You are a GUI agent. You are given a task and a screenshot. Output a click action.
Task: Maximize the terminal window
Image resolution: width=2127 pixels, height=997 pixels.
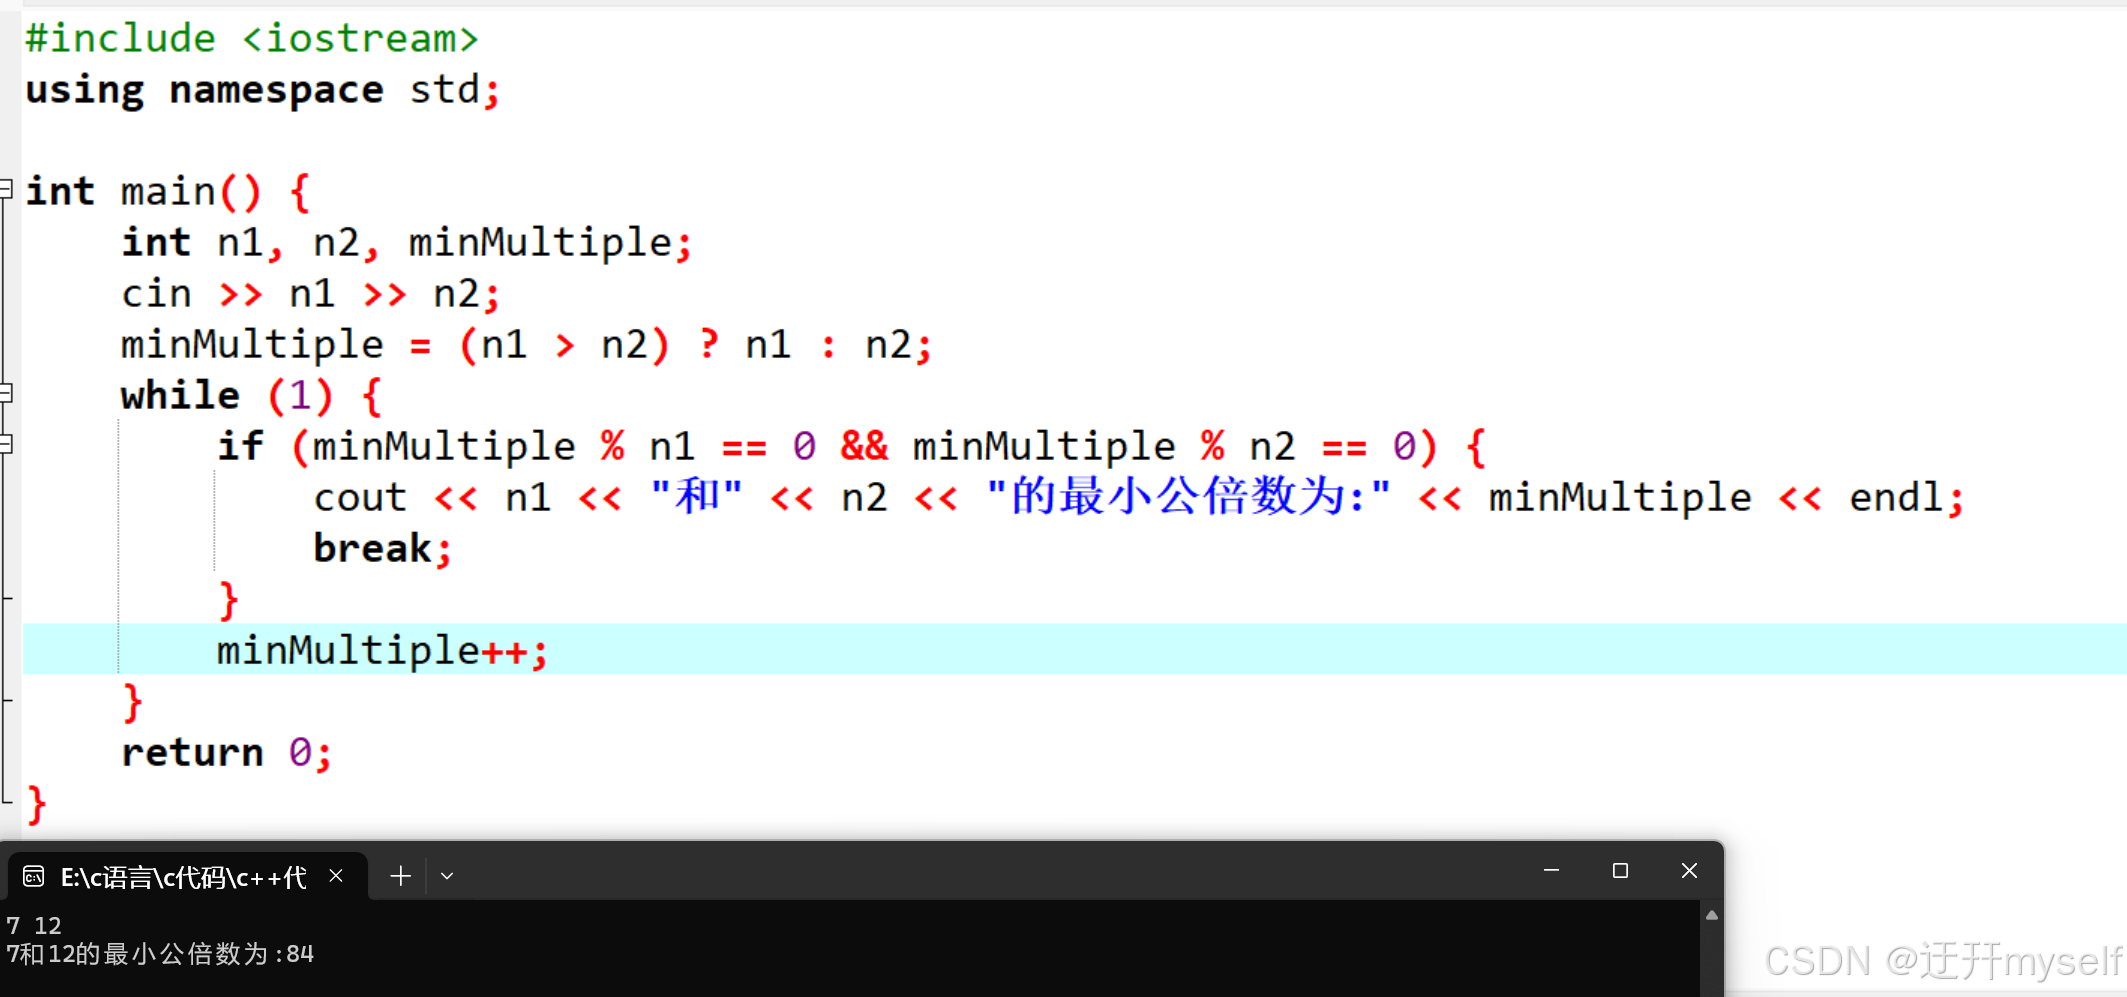click(1620, 871)
